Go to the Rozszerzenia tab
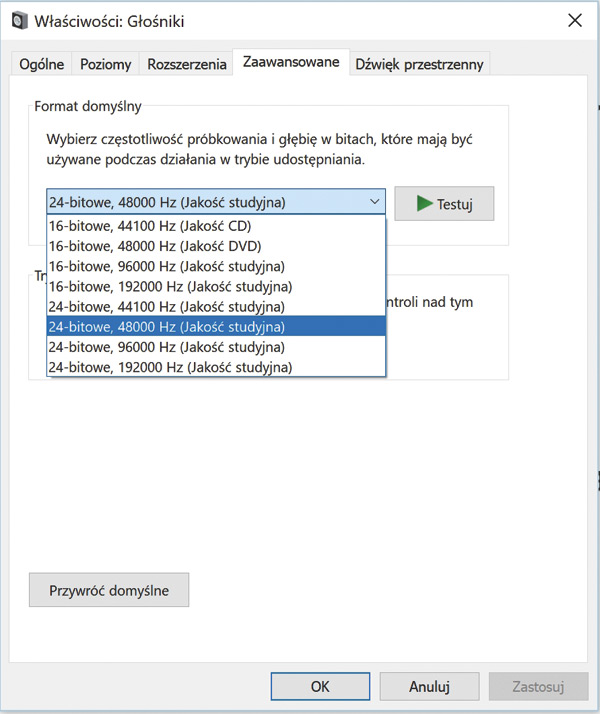 187,64
